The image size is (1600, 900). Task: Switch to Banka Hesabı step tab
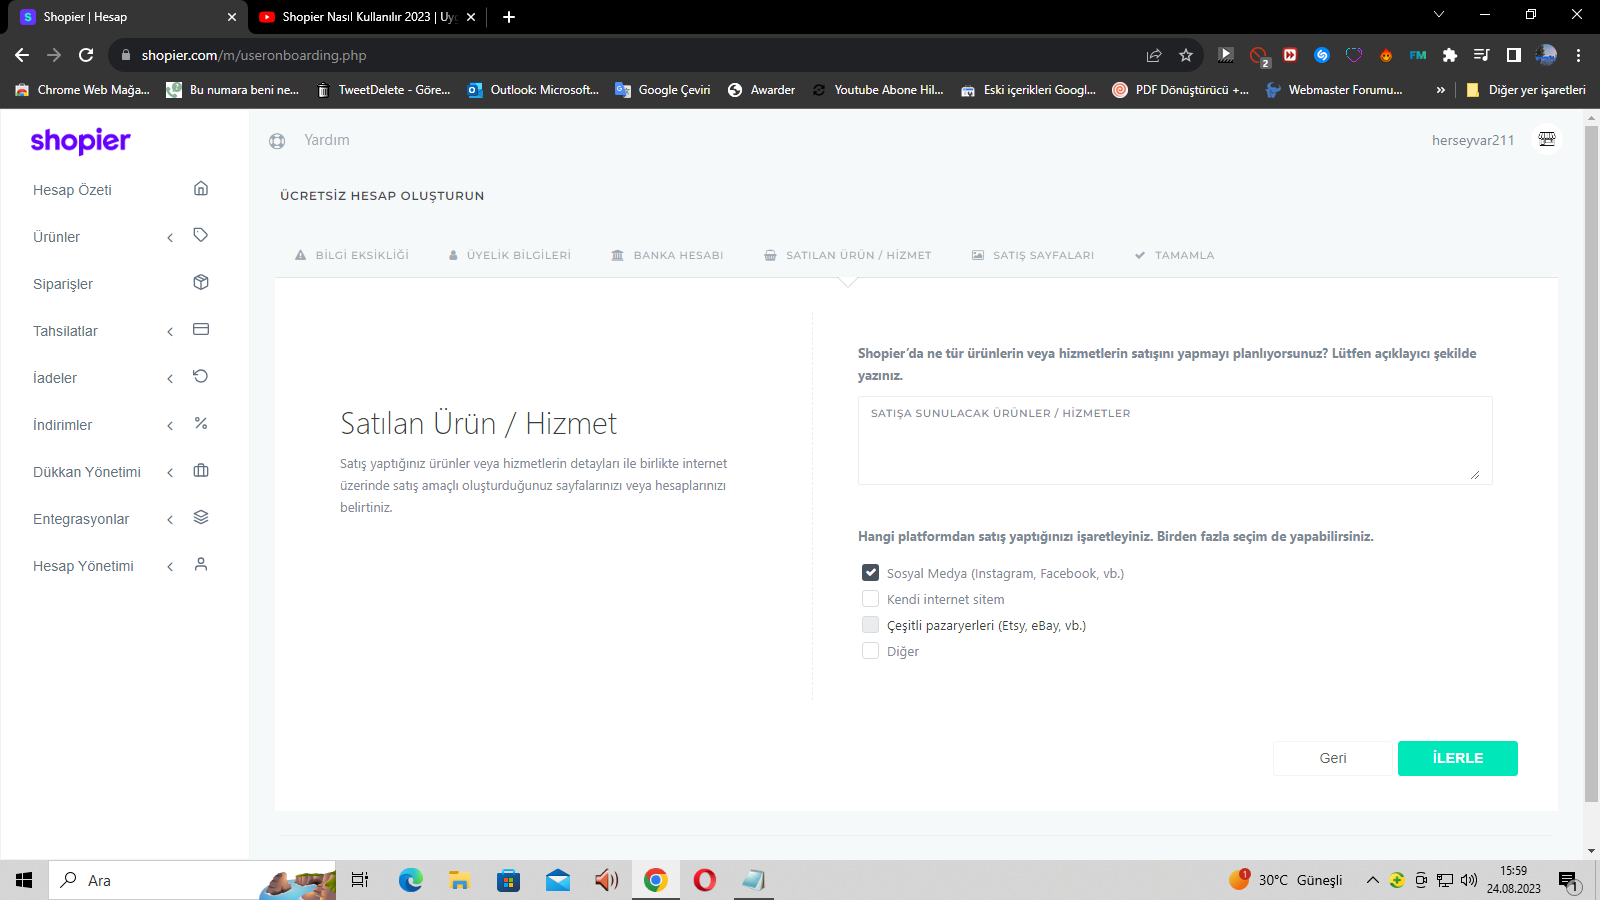pos(667,255)
